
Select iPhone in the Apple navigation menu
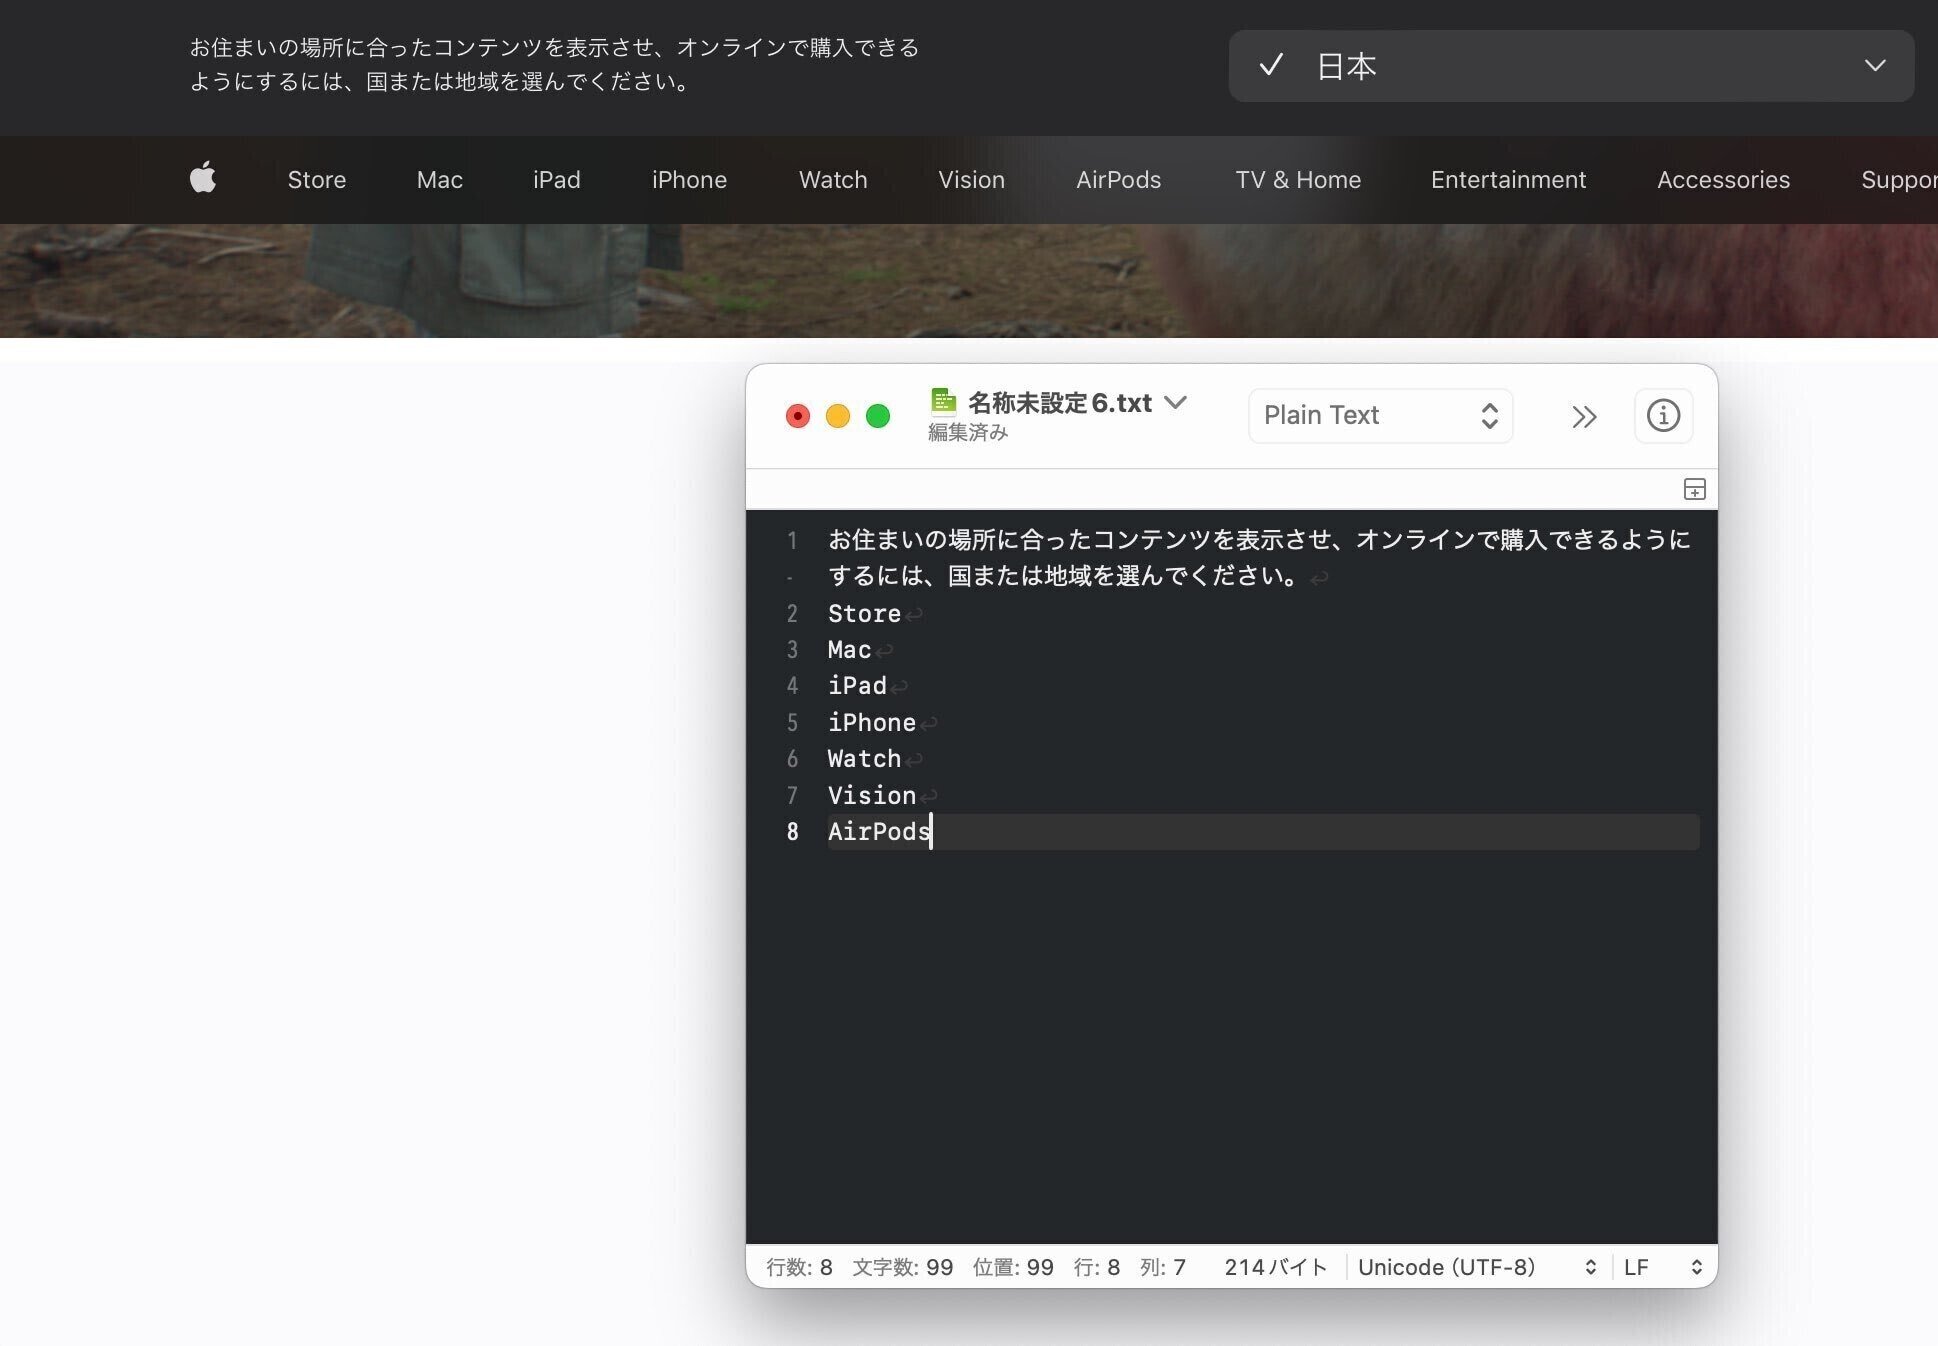(688, 180)
